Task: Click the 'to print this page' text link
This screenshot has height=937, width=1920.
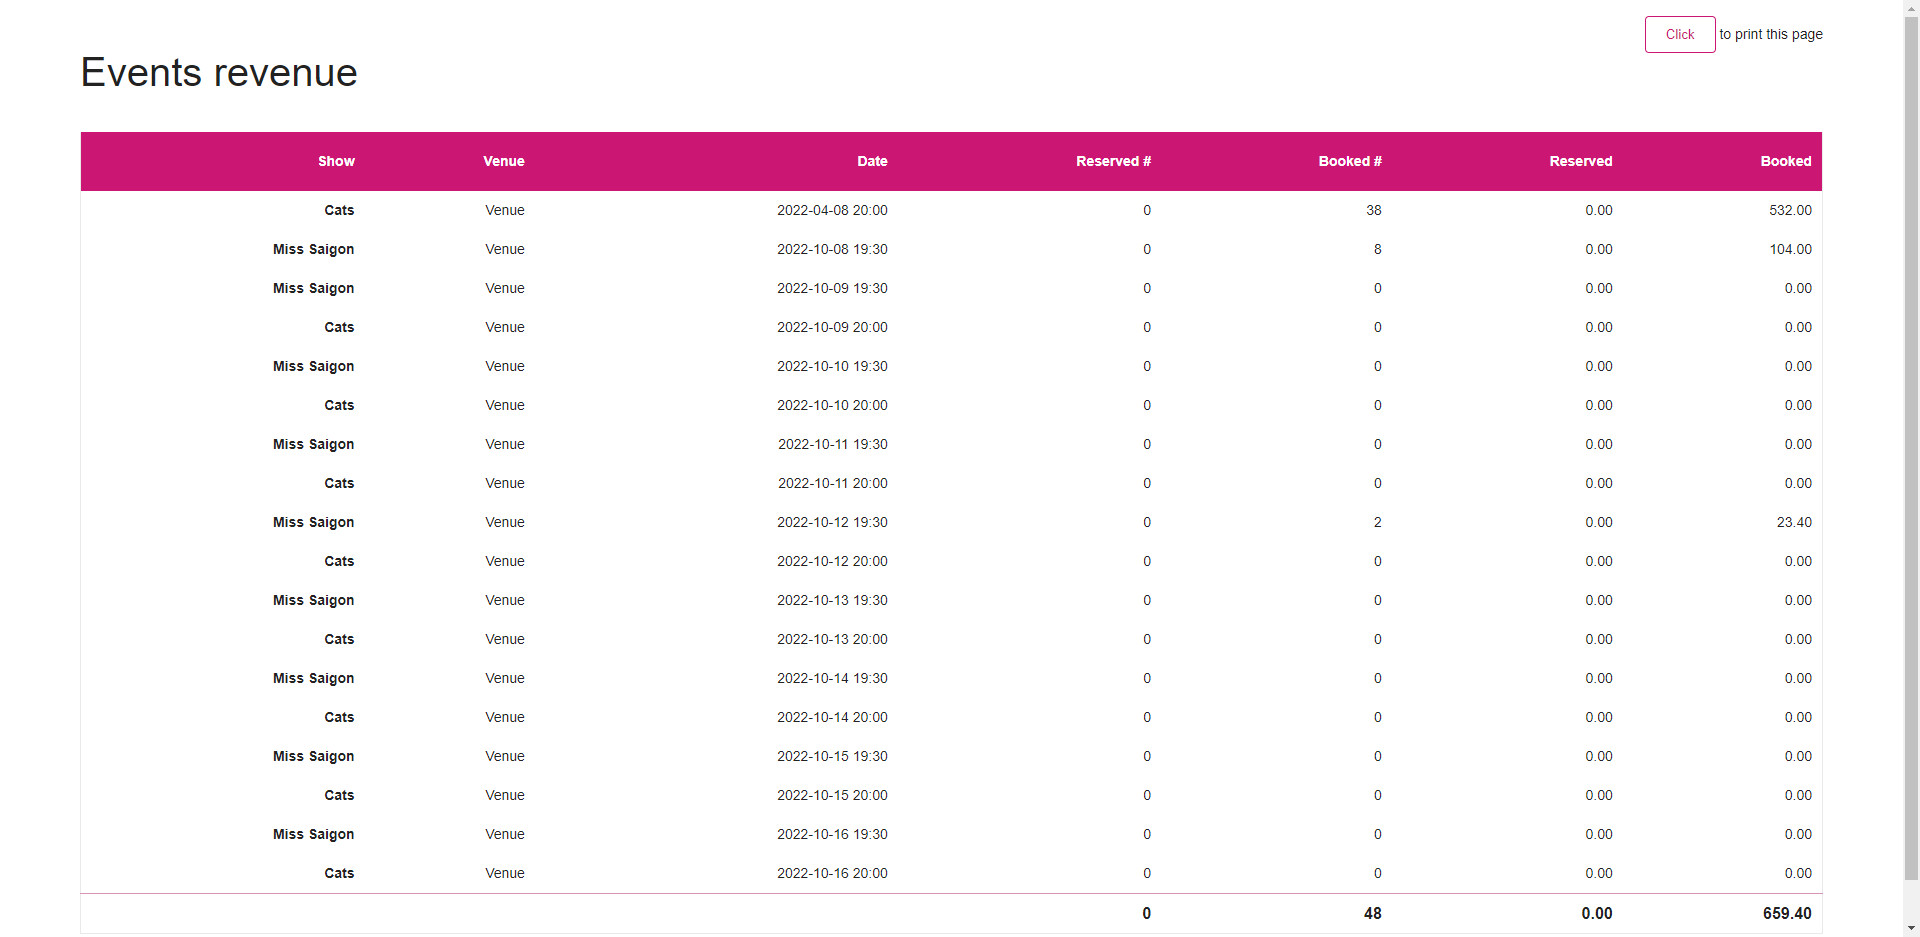Action: click(x=1770, y=33)
